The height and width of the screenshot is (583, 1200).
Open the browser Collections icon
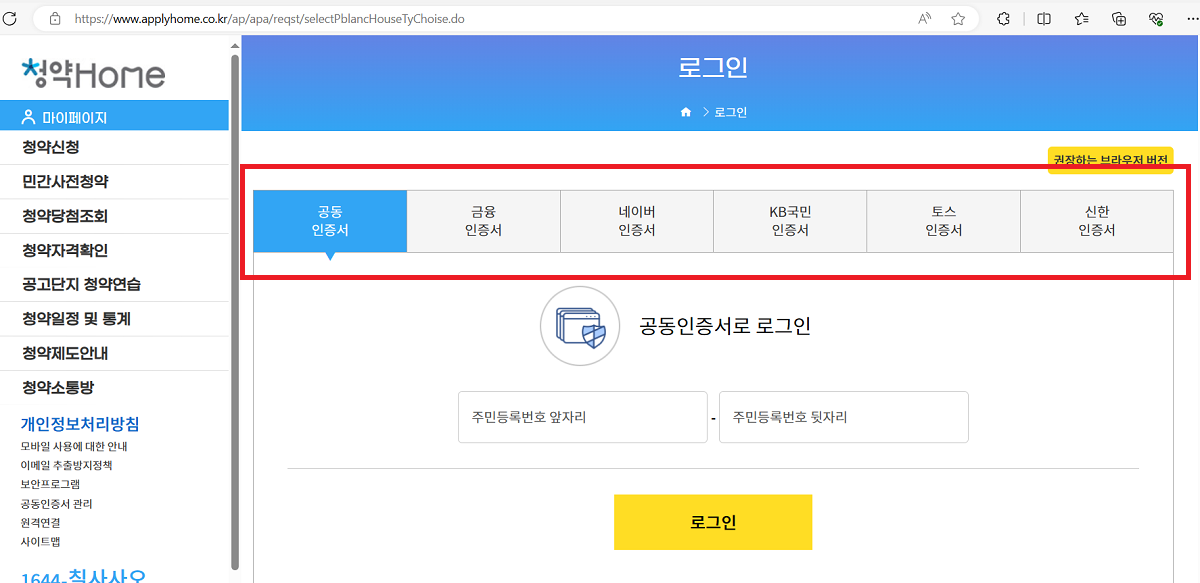click(1119, 17)
